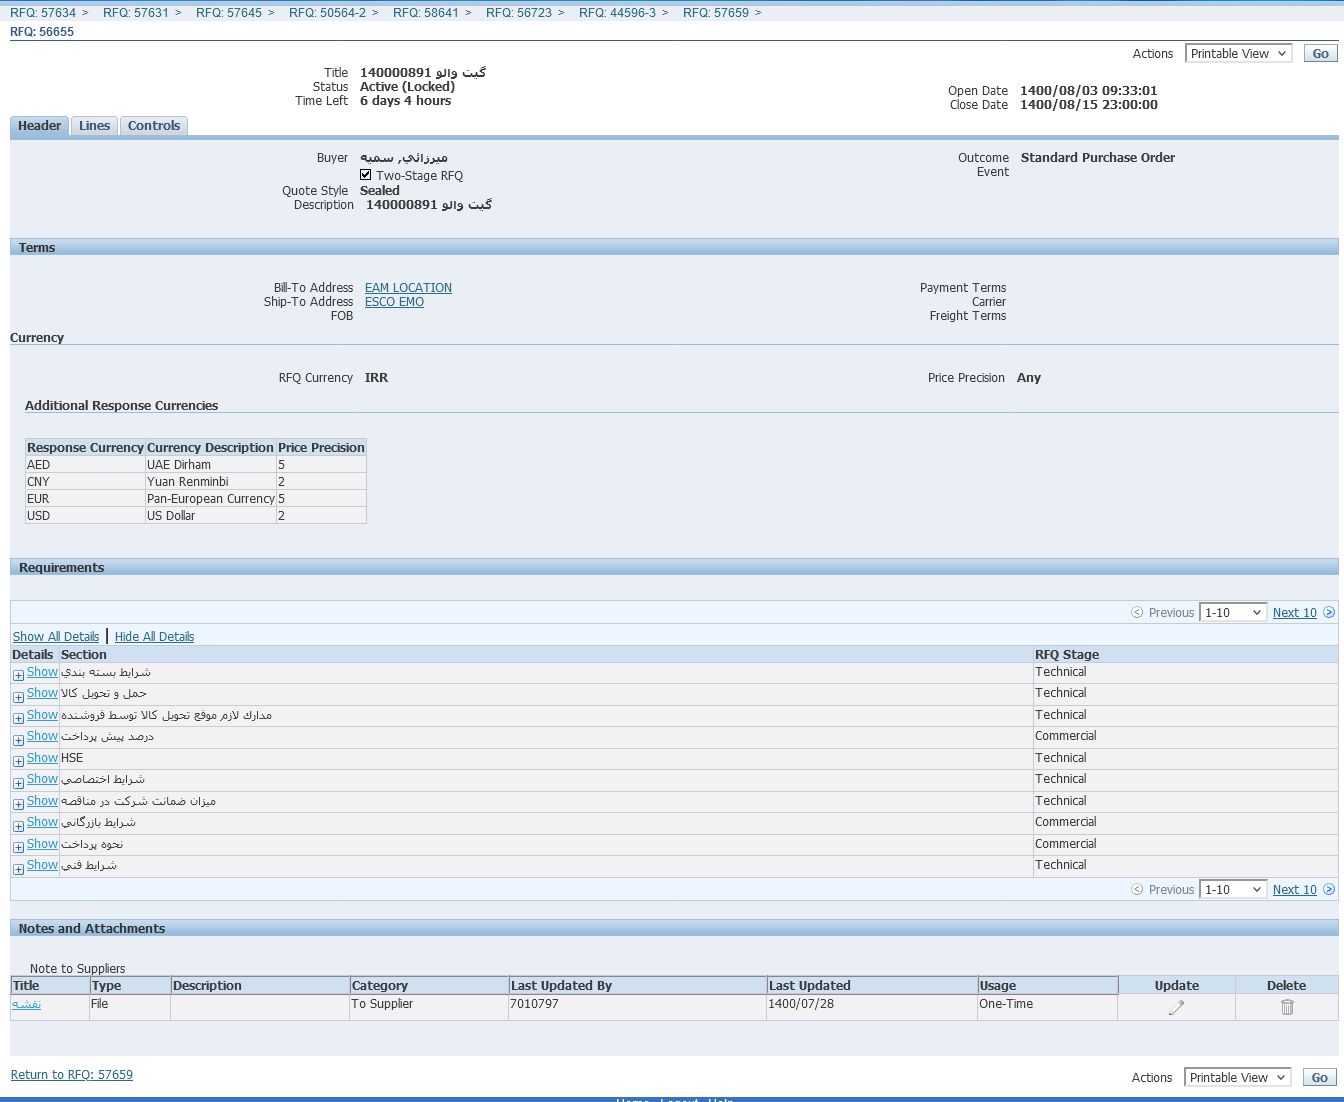The image size is (1344, 1102).
Task: Open the نقشه attachment title link
Action: tap(27, 1004)
